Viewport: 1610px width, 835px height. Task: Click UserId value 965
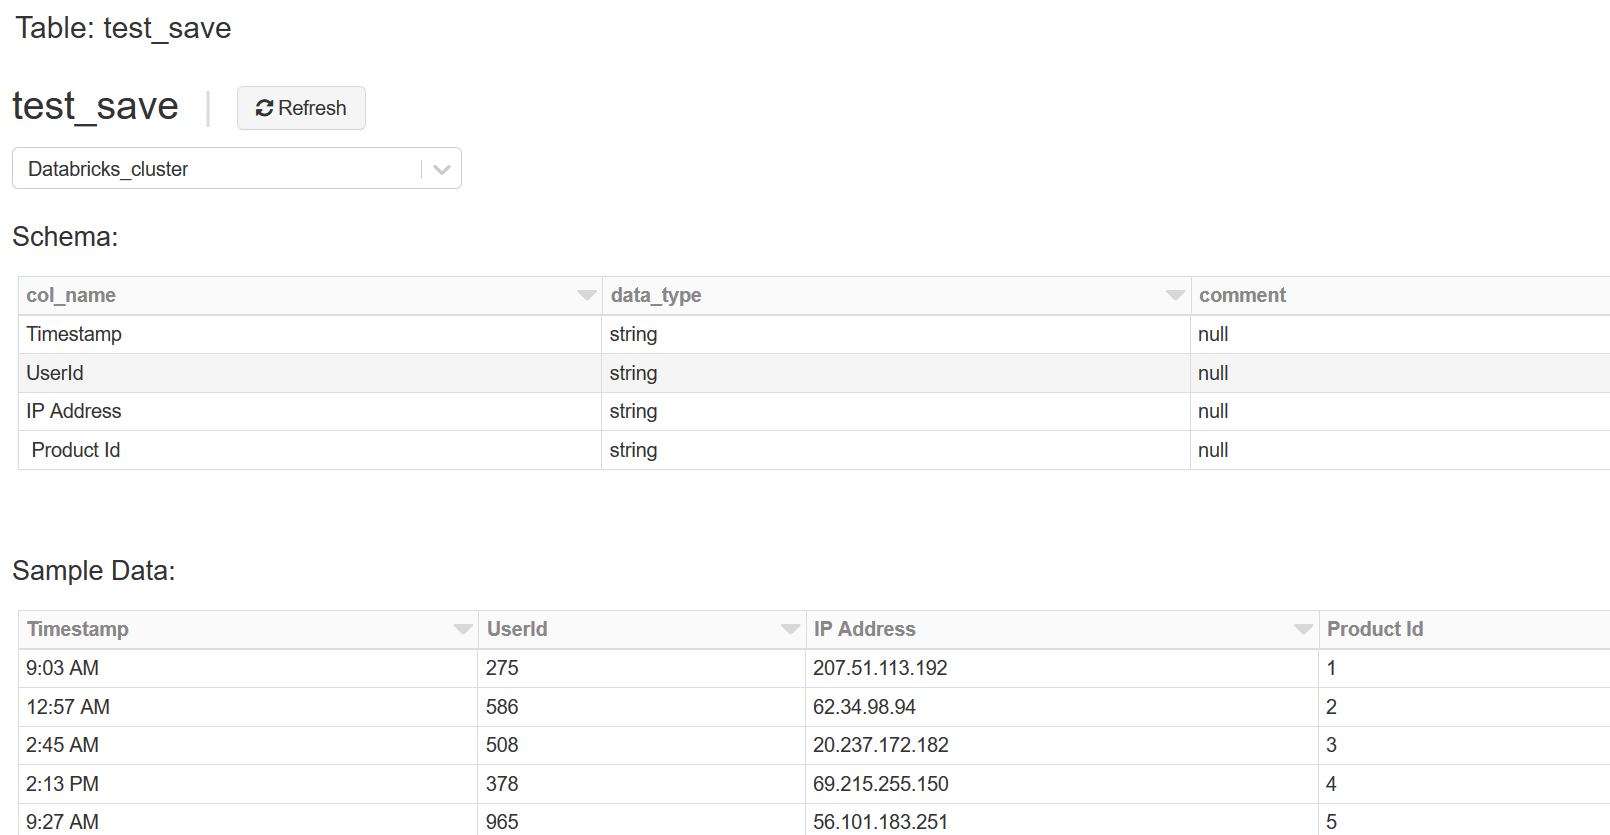click(502, 822)
